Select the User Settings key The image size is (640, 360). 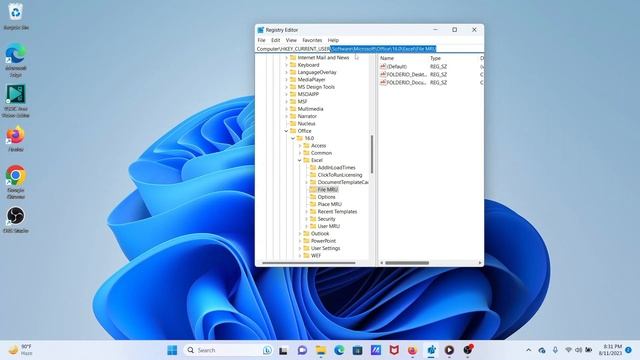pos(325,249)
